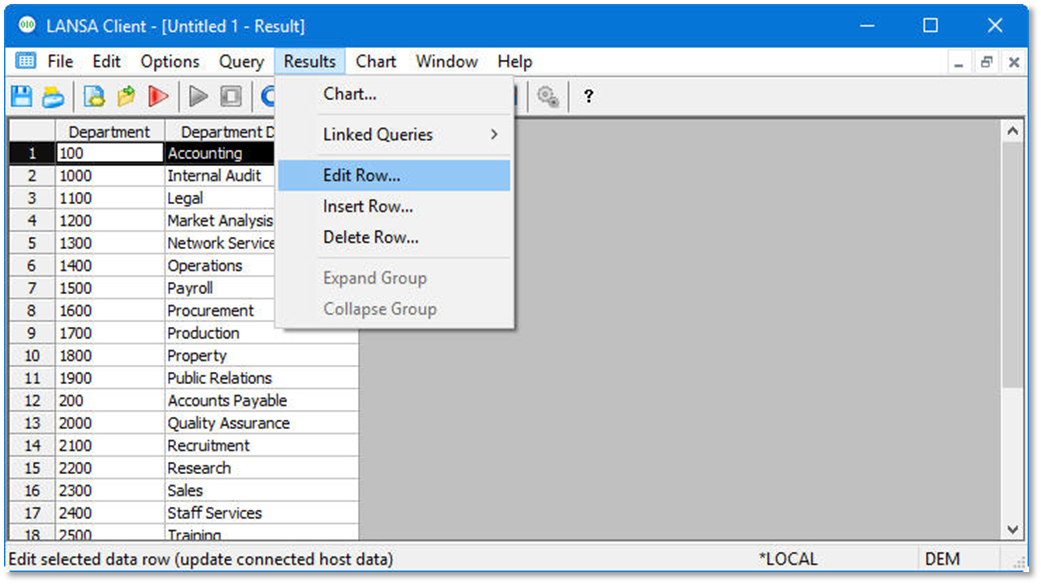Click the gray play arrow toolbar icon
1041x584 pixels.
[x=198, y=96]
